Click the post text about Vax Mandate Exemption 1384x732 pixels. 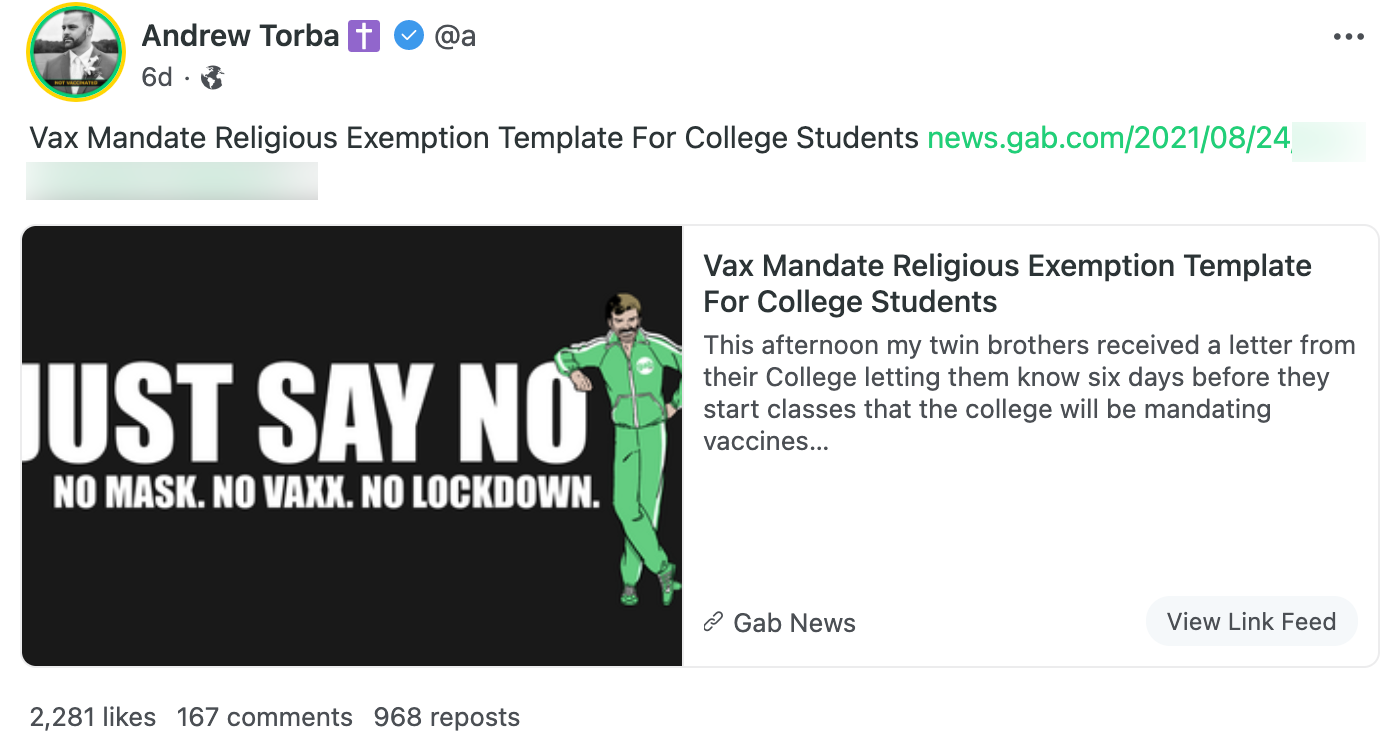pyautogui.click(x=474, y=138)
